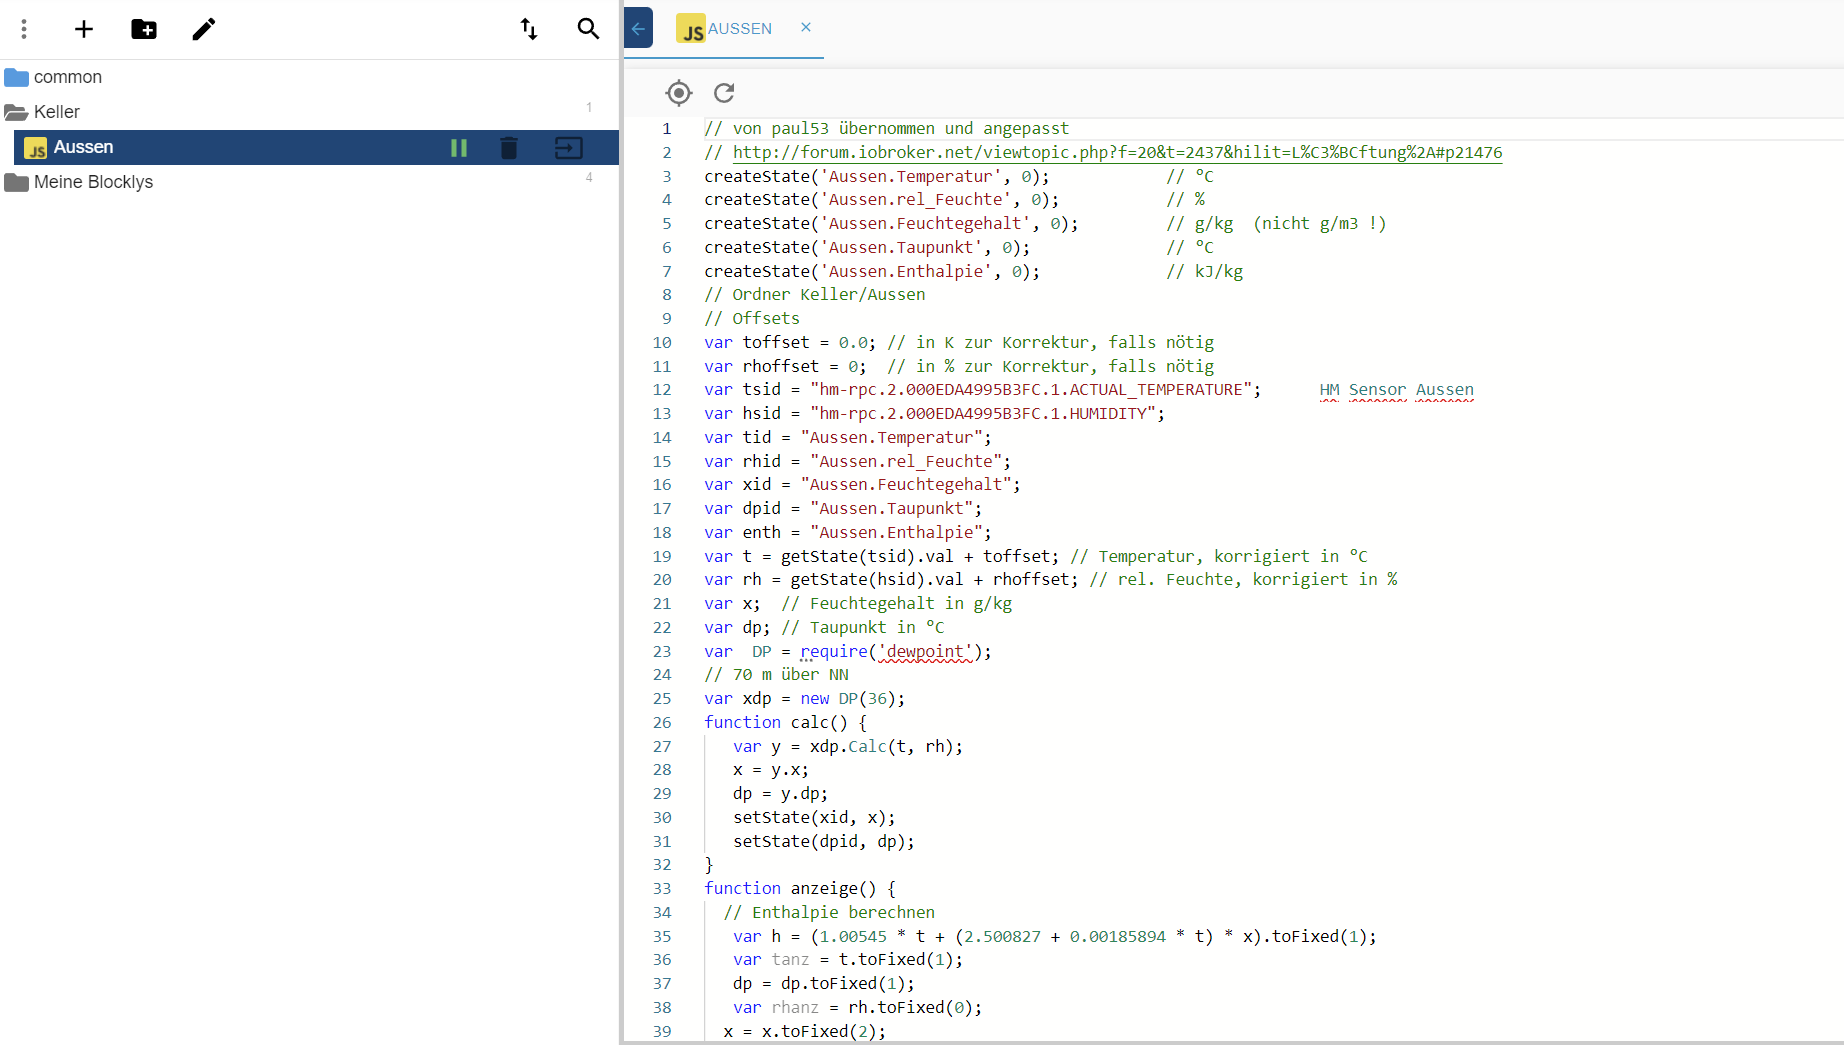Image resolution: width=1844 pixels, height=1045 pixels.
Task: Open the forum.iobroker.net link on line 2
Action: tap(1117, 152)
